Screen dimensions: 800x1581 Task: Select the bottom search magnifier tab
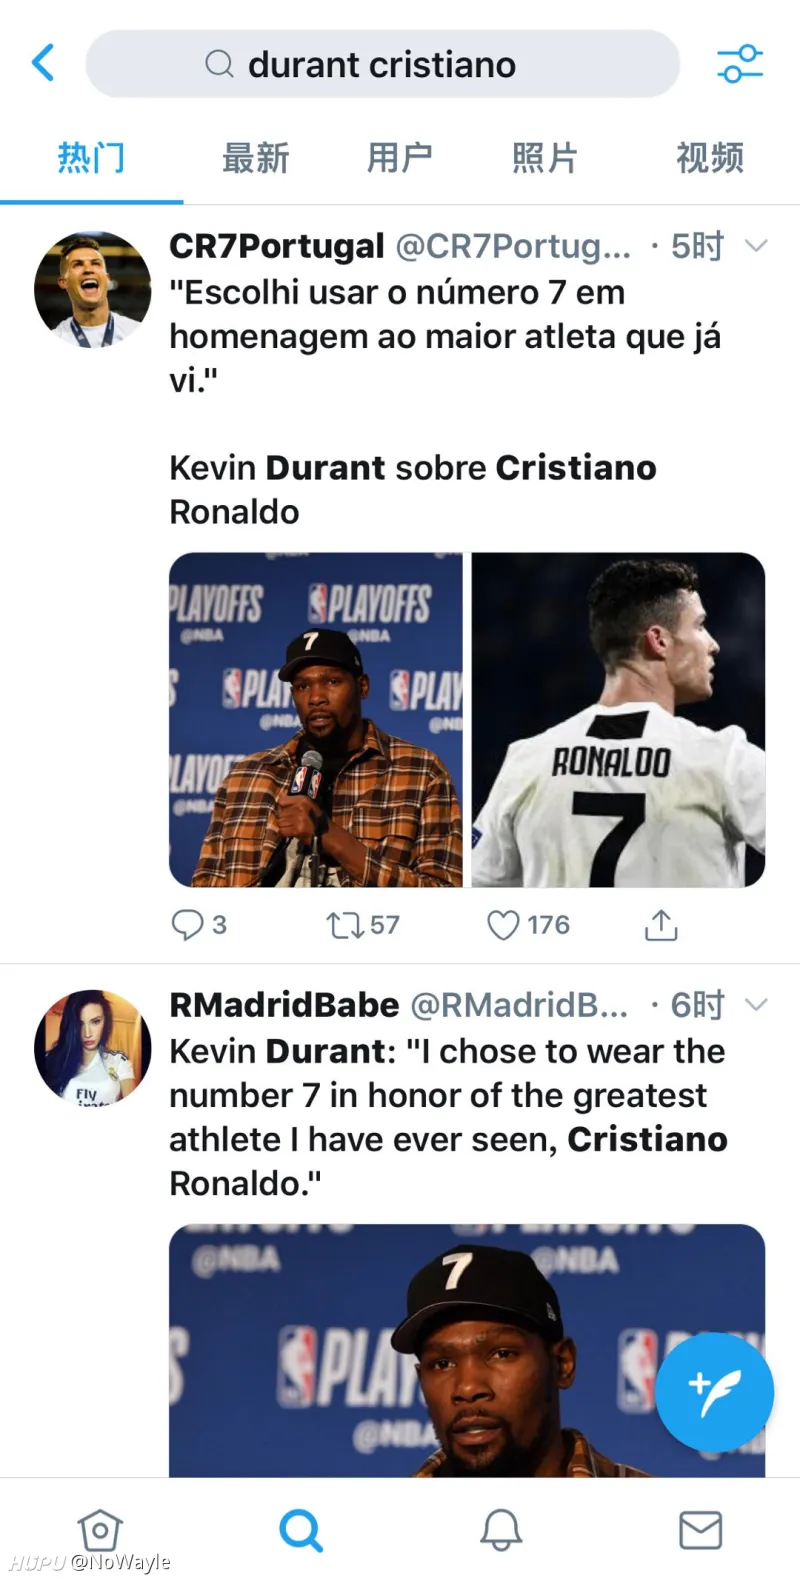(301, 1530)
